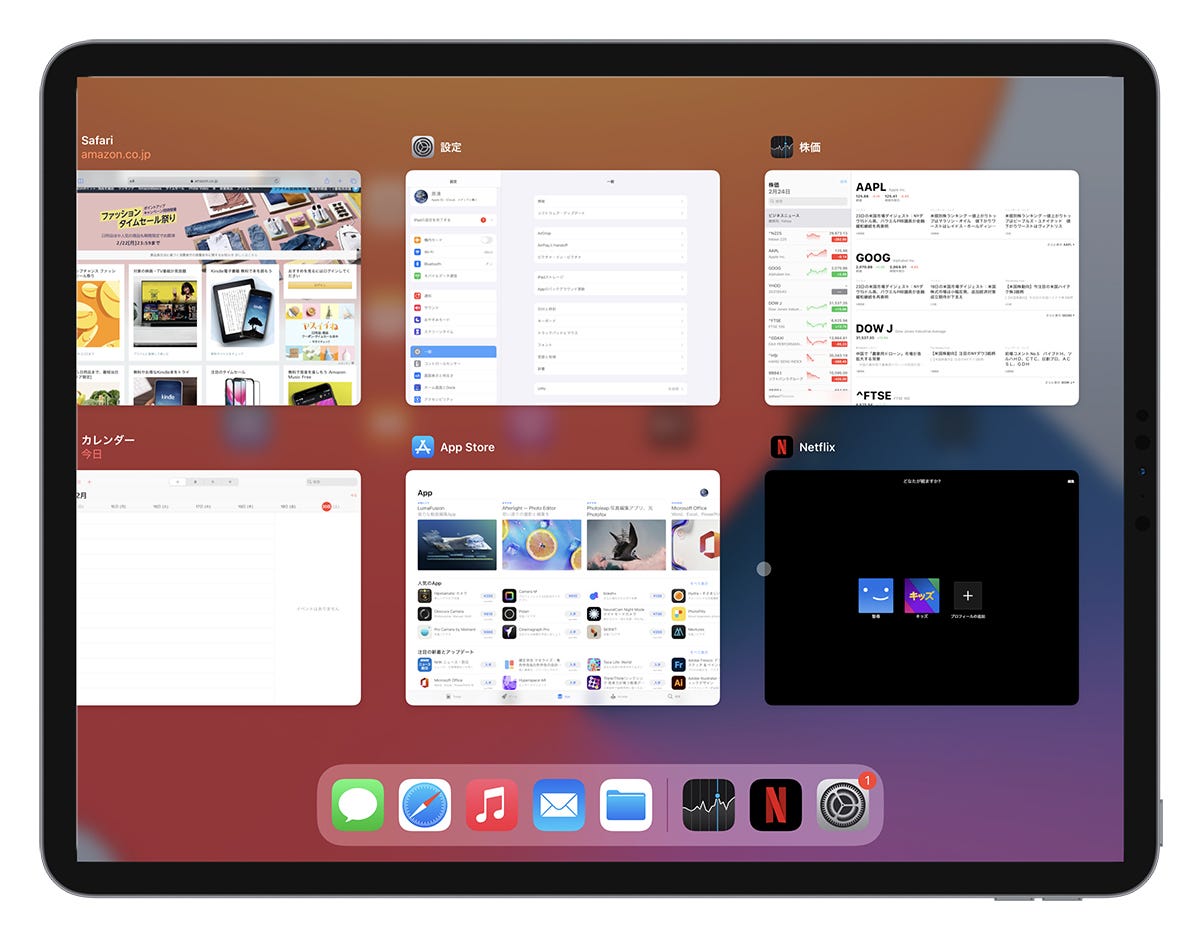The image size is (1200, 938).
Task: Select DOW J in the Stocks watchlist
Action: 807,304
